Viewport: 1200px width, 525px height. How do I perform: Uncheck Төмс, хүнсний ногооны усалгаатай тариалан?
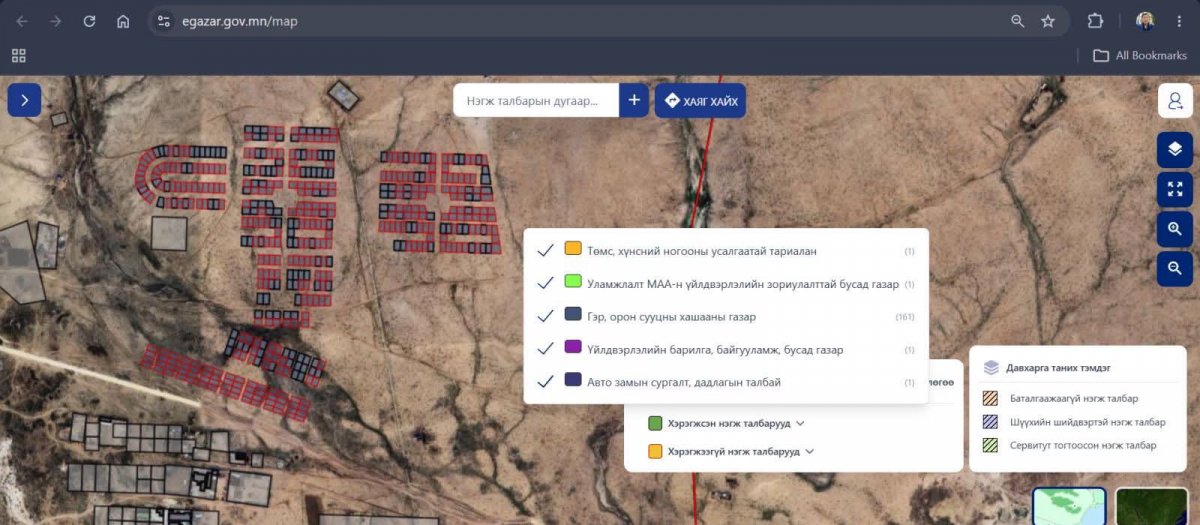[546, 251]
